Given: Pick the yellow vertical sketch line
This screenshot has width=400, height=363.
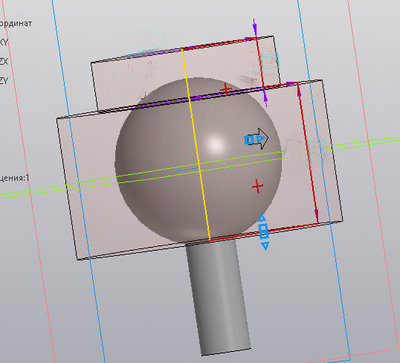Looking at the screenshot, I should click(x=196, y=144).
